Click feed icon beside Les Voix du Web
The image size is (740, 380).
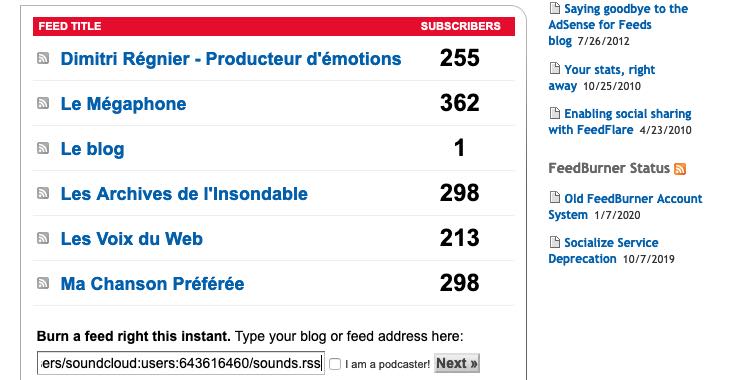click(x=43, y=238)
